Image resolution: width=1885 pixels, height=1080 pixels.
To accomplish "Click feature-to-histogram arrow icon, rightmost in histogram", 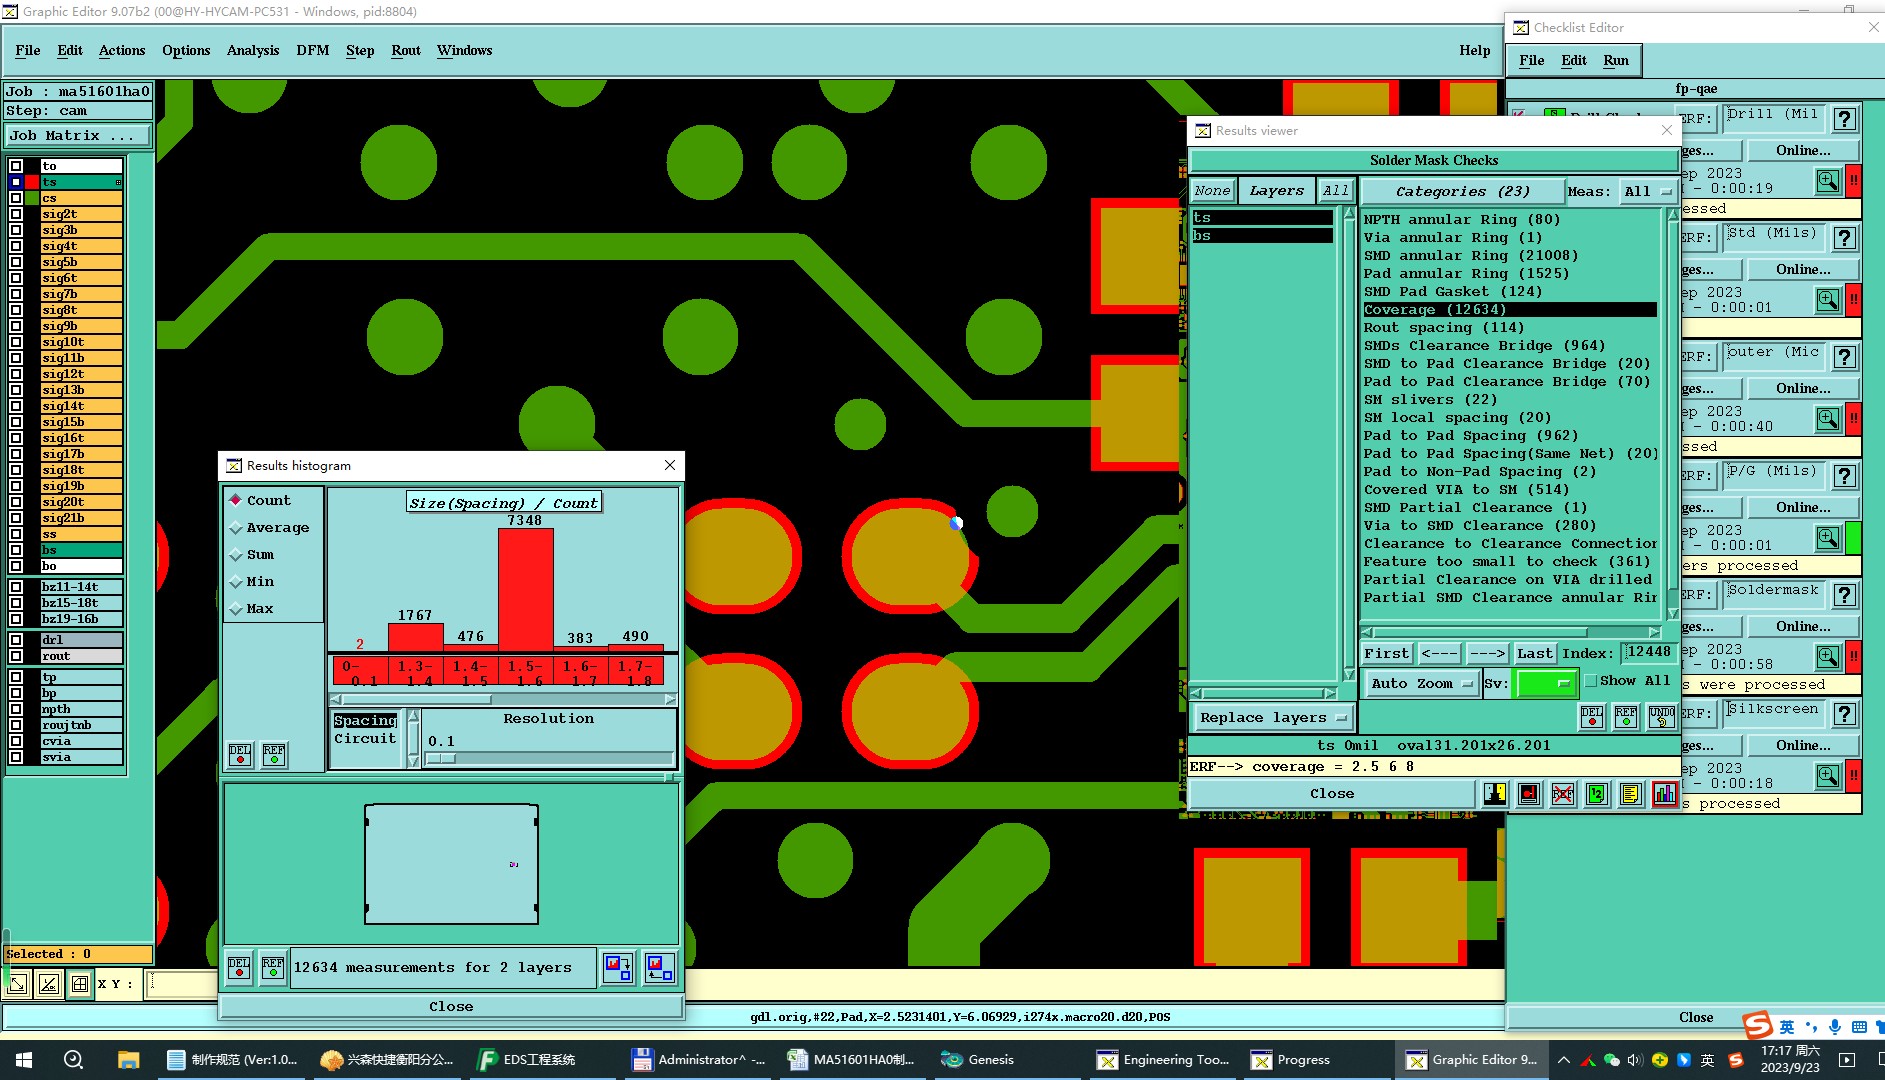I will click(x=660, y=968).
